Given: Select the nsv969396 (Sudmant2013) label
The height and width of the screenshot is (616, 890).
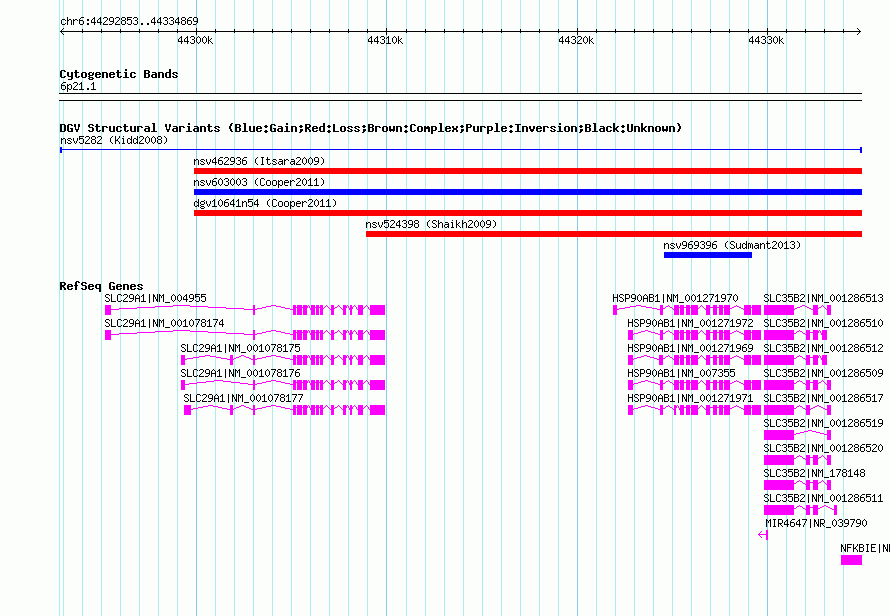Looking at the screenshot, I should coord(732,245).
